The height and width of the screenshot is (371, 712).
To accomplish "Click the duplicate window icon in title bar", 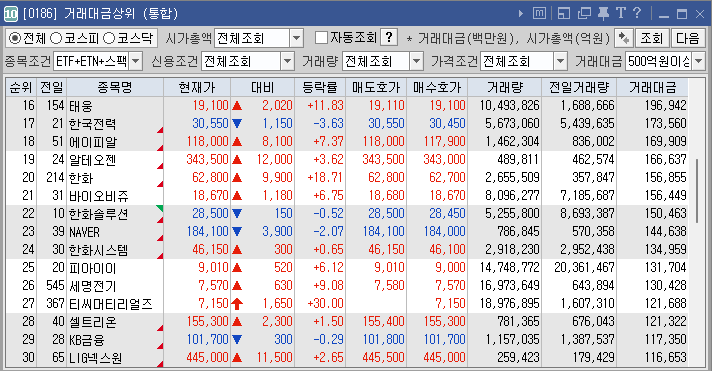I will [x=584, y=14].
